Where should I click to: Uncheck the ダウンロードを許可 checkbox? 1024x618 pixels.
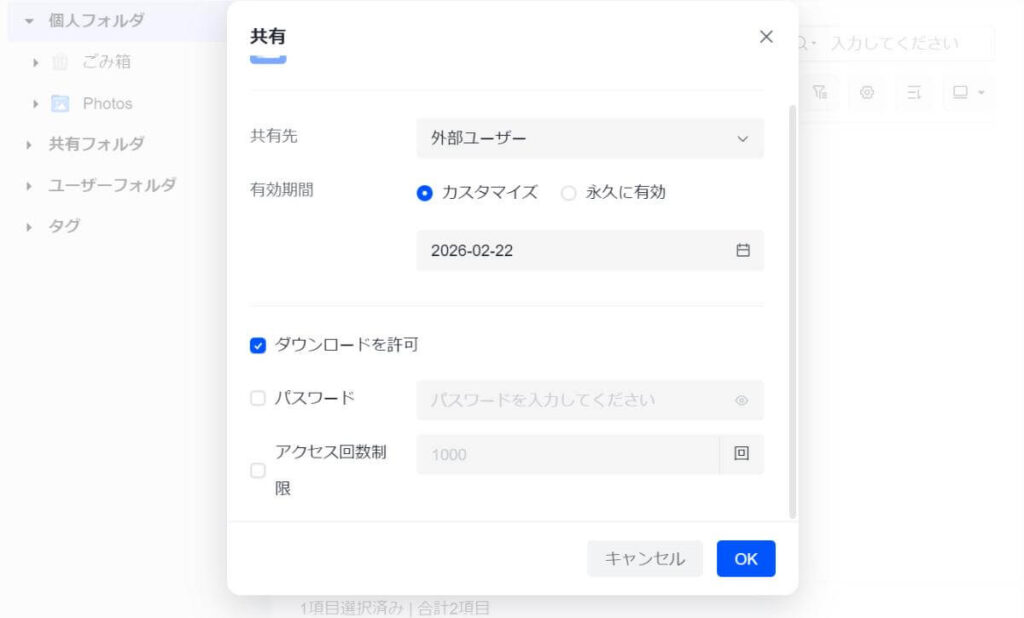point(258,346)
